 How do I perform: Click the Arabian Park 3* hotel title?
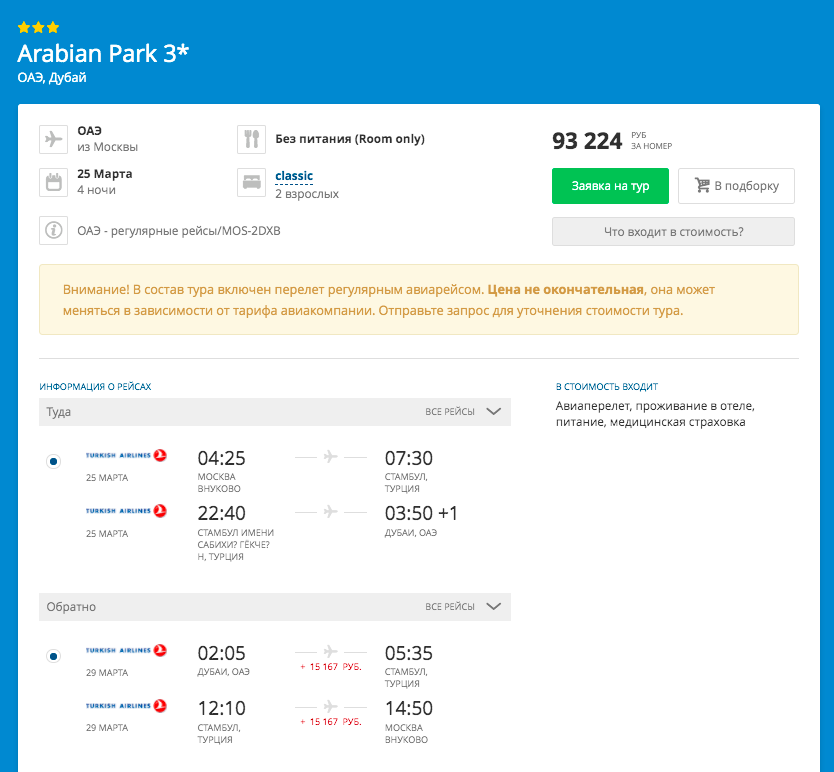coord(103,54)
